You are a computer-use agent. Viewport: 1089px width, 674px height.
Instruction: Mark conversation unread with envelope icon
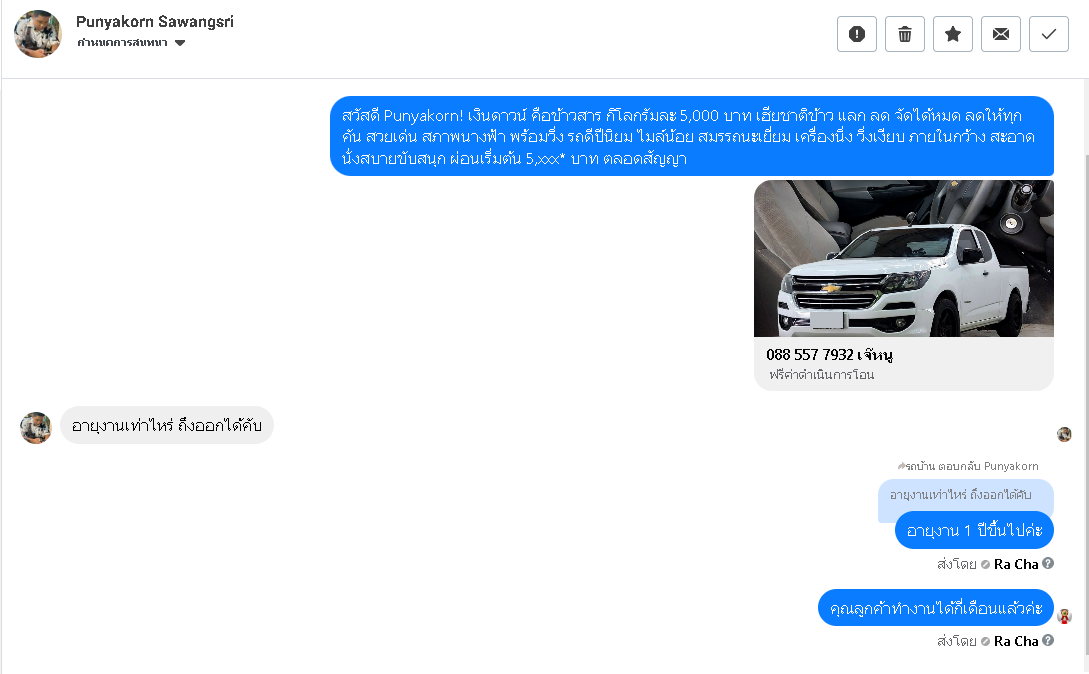click(1000, 34)
